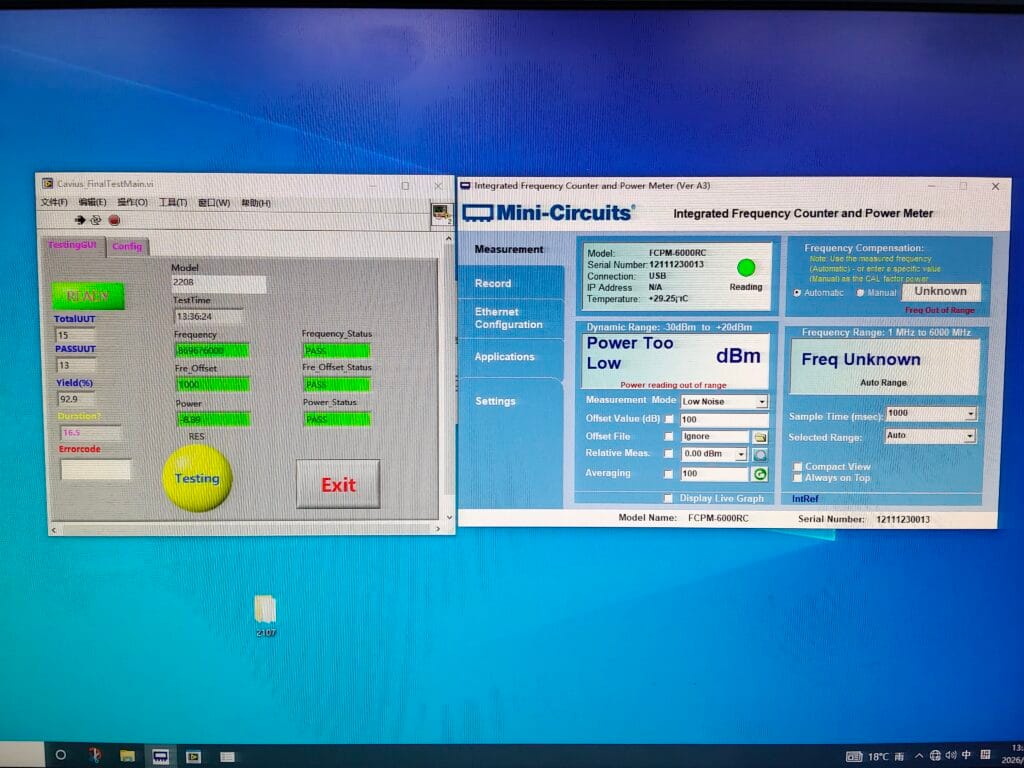Click the empty Errorcode field
The height and width of the screenshot is (768, 1024).
[95, 470]
